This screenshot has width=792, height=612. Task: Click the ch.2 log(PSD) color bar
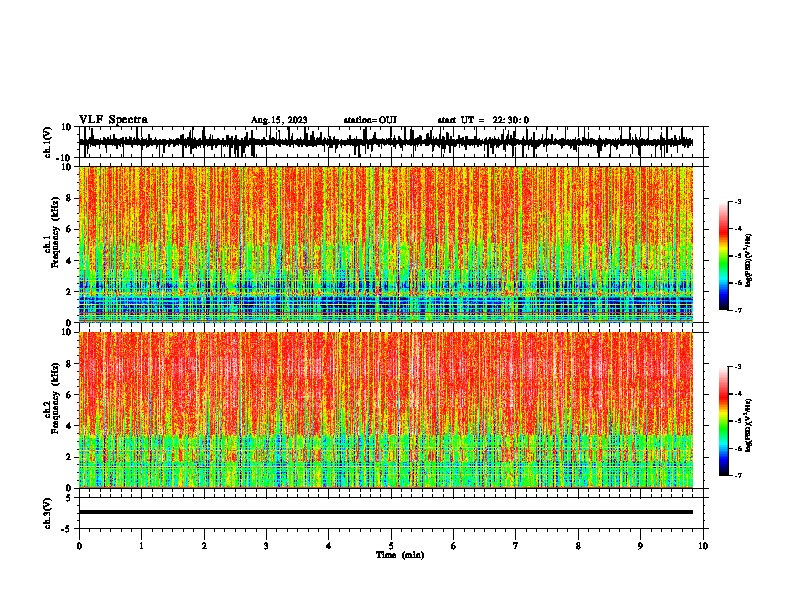(724, 421)
